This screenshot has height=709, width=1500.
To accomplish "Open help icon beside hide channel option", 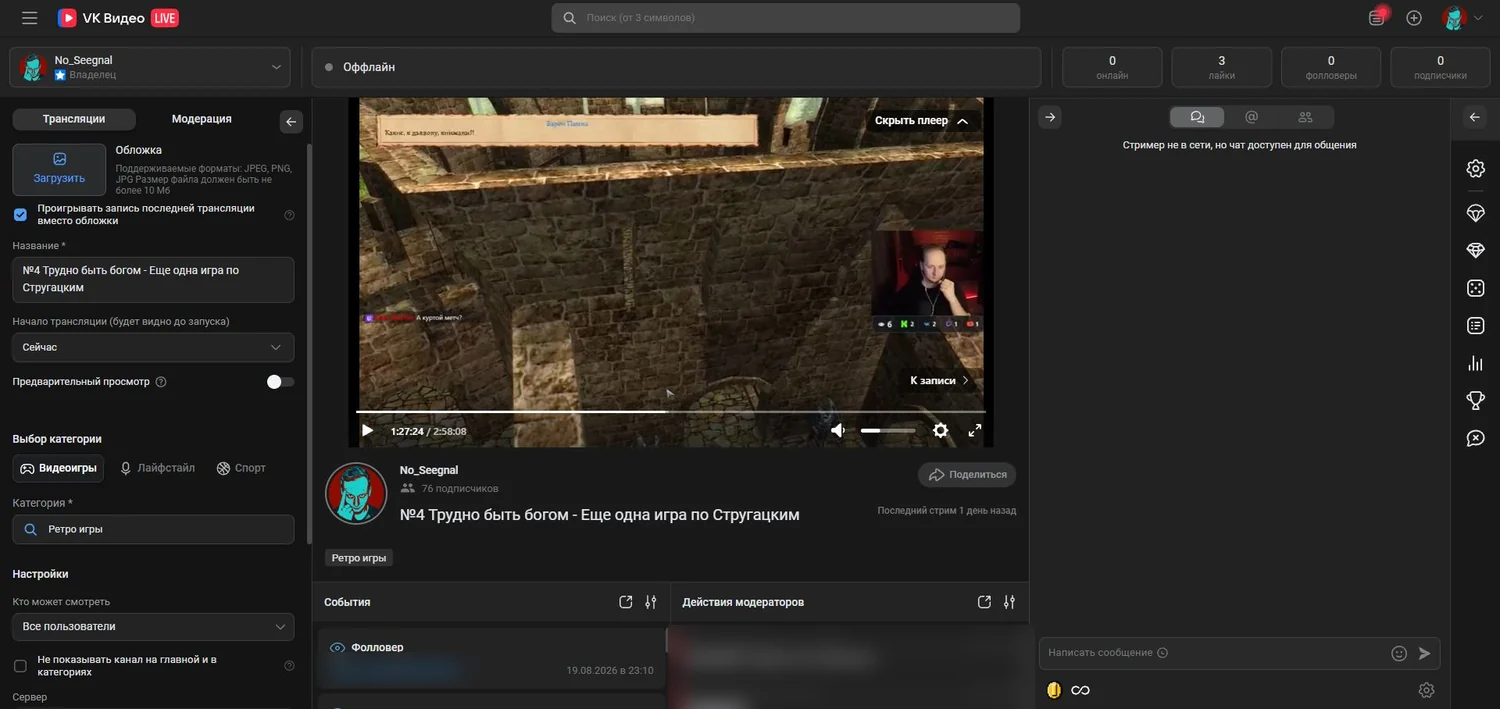I will [x=290, y=666].
